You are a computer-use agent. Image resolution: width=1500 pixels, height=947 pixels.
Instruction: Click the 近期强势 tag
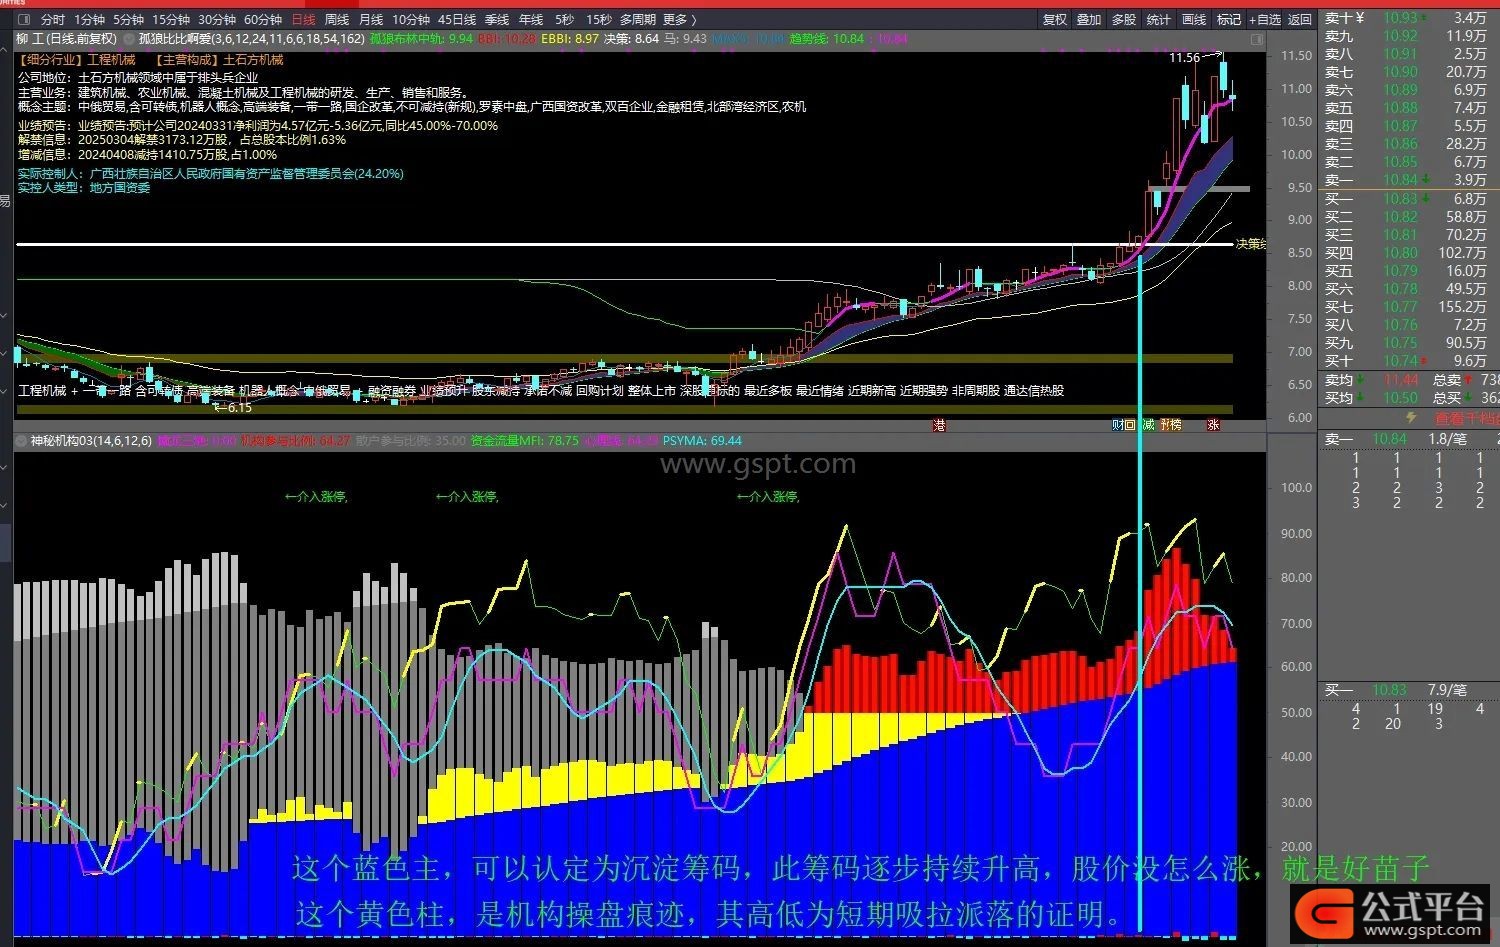click(x=923, y=391)
